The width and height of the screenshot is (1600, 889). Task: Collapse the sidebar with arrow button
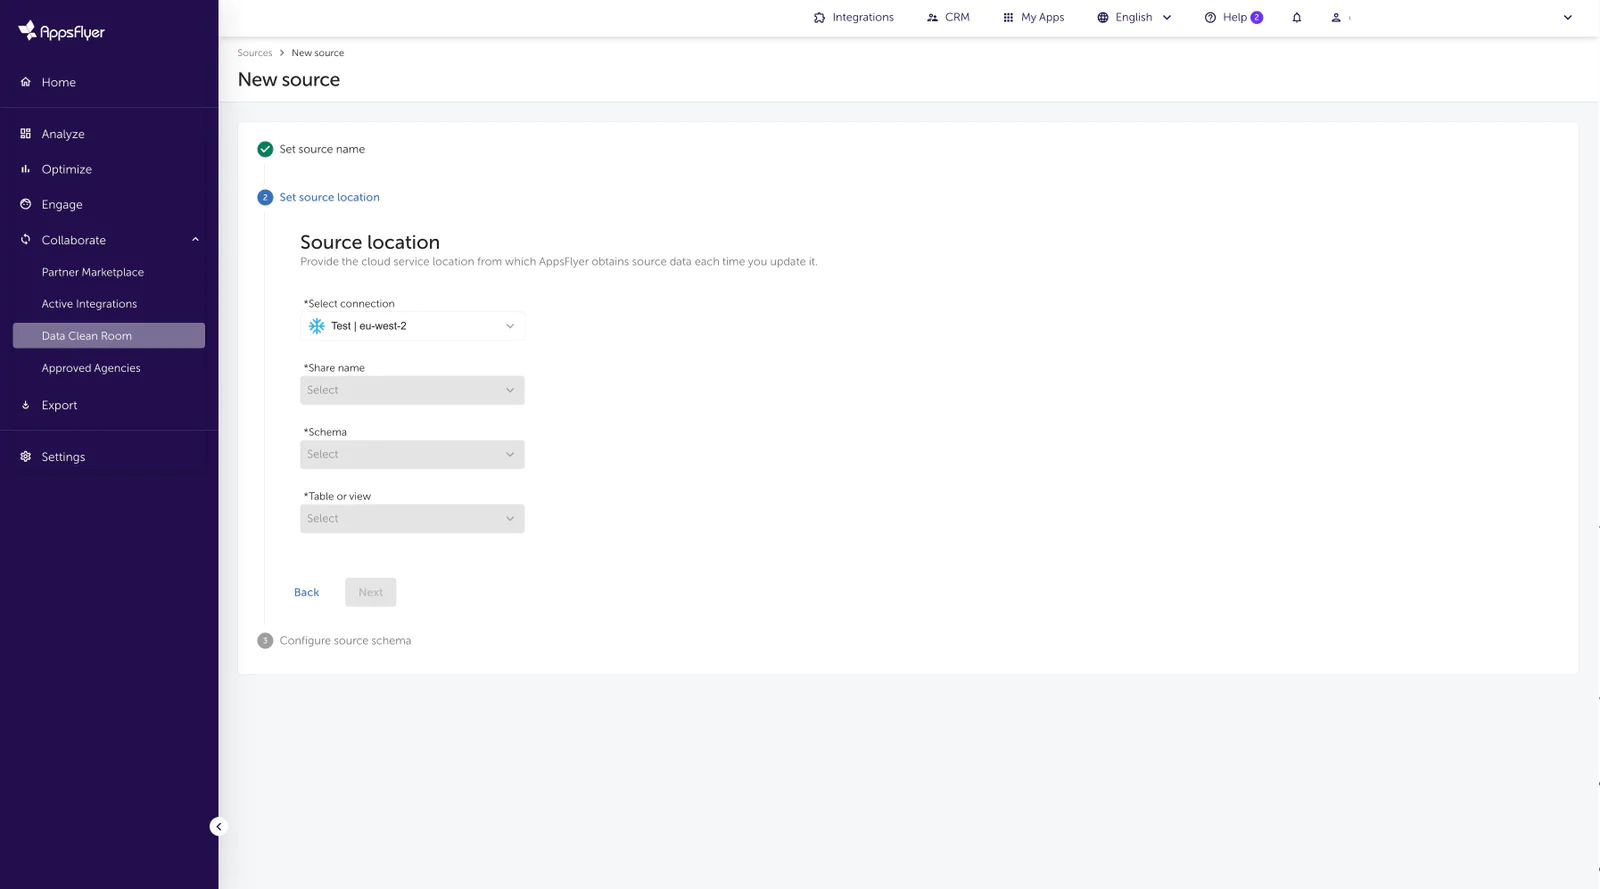coord(218,826)
